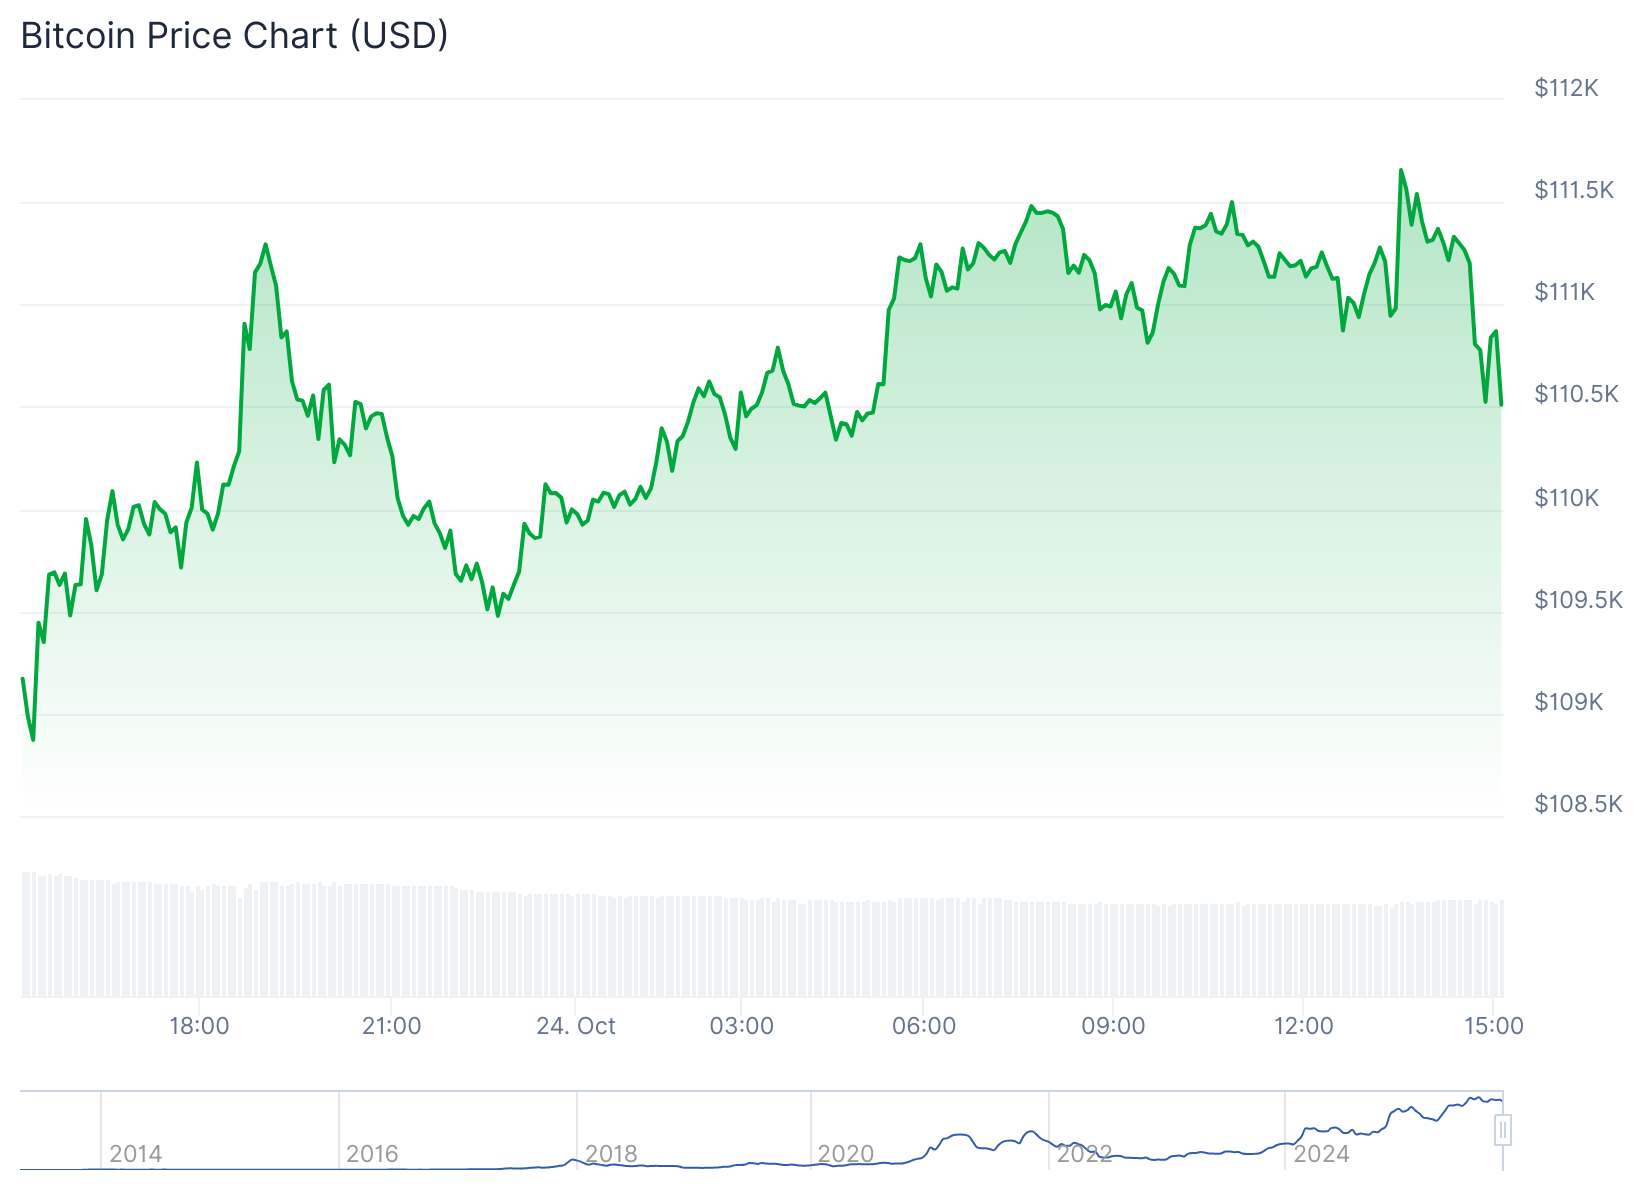Click the 15:00 time axis label
The width and height of the screenshot is (1644, 1200).
[1493, 1026]
